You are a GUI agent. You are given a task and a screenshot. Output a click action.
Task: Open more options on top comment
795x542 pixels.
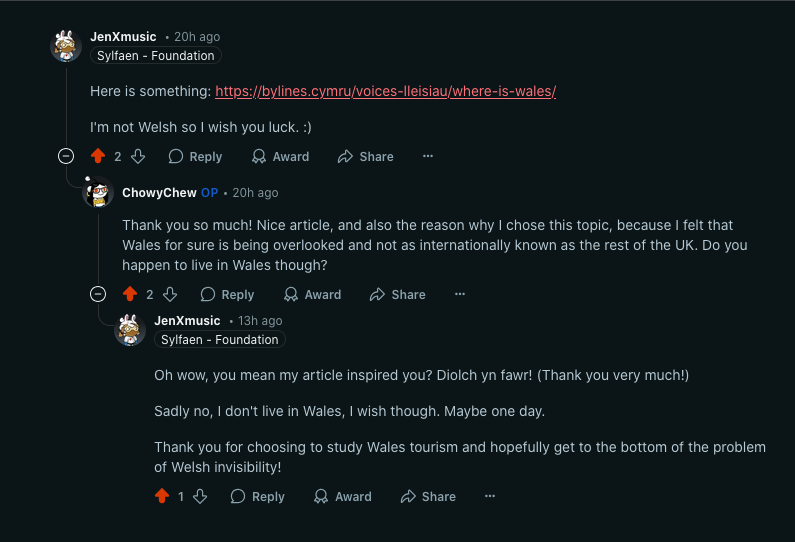(x=428, y=156)
